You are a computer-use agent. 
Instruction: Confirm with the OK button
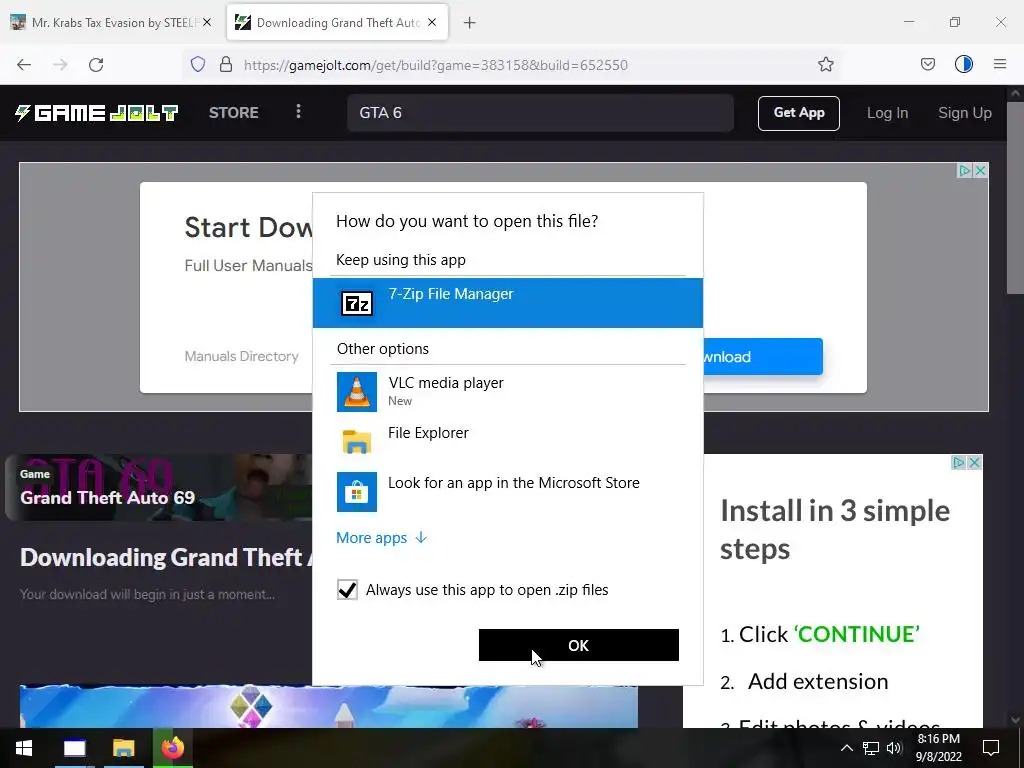(x=579, y=645)
